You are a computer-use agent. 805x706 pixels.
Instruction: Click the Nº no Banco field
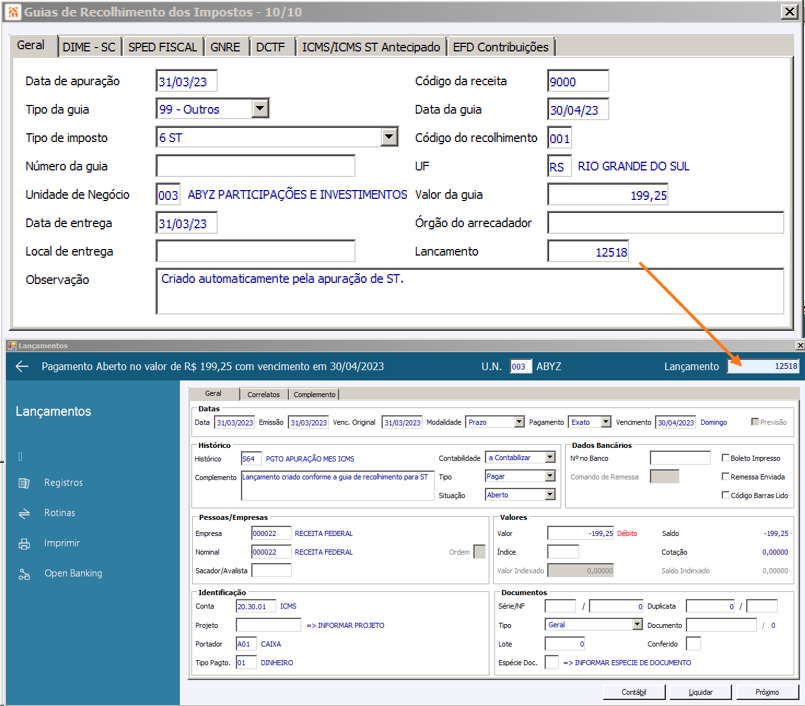[x=680, y=457]
